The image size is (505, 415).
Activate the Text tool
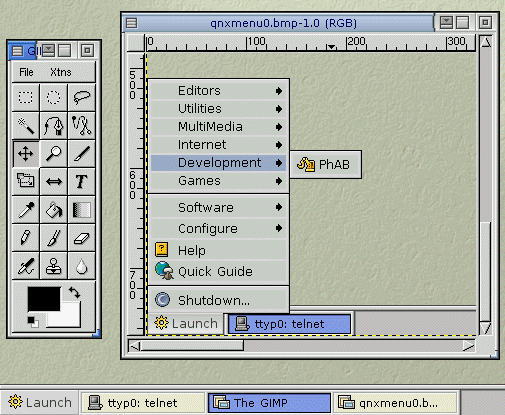point(82,181)
